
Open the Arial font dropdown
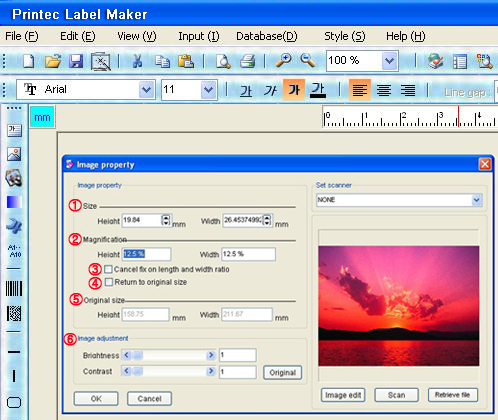tap(146, 89)
